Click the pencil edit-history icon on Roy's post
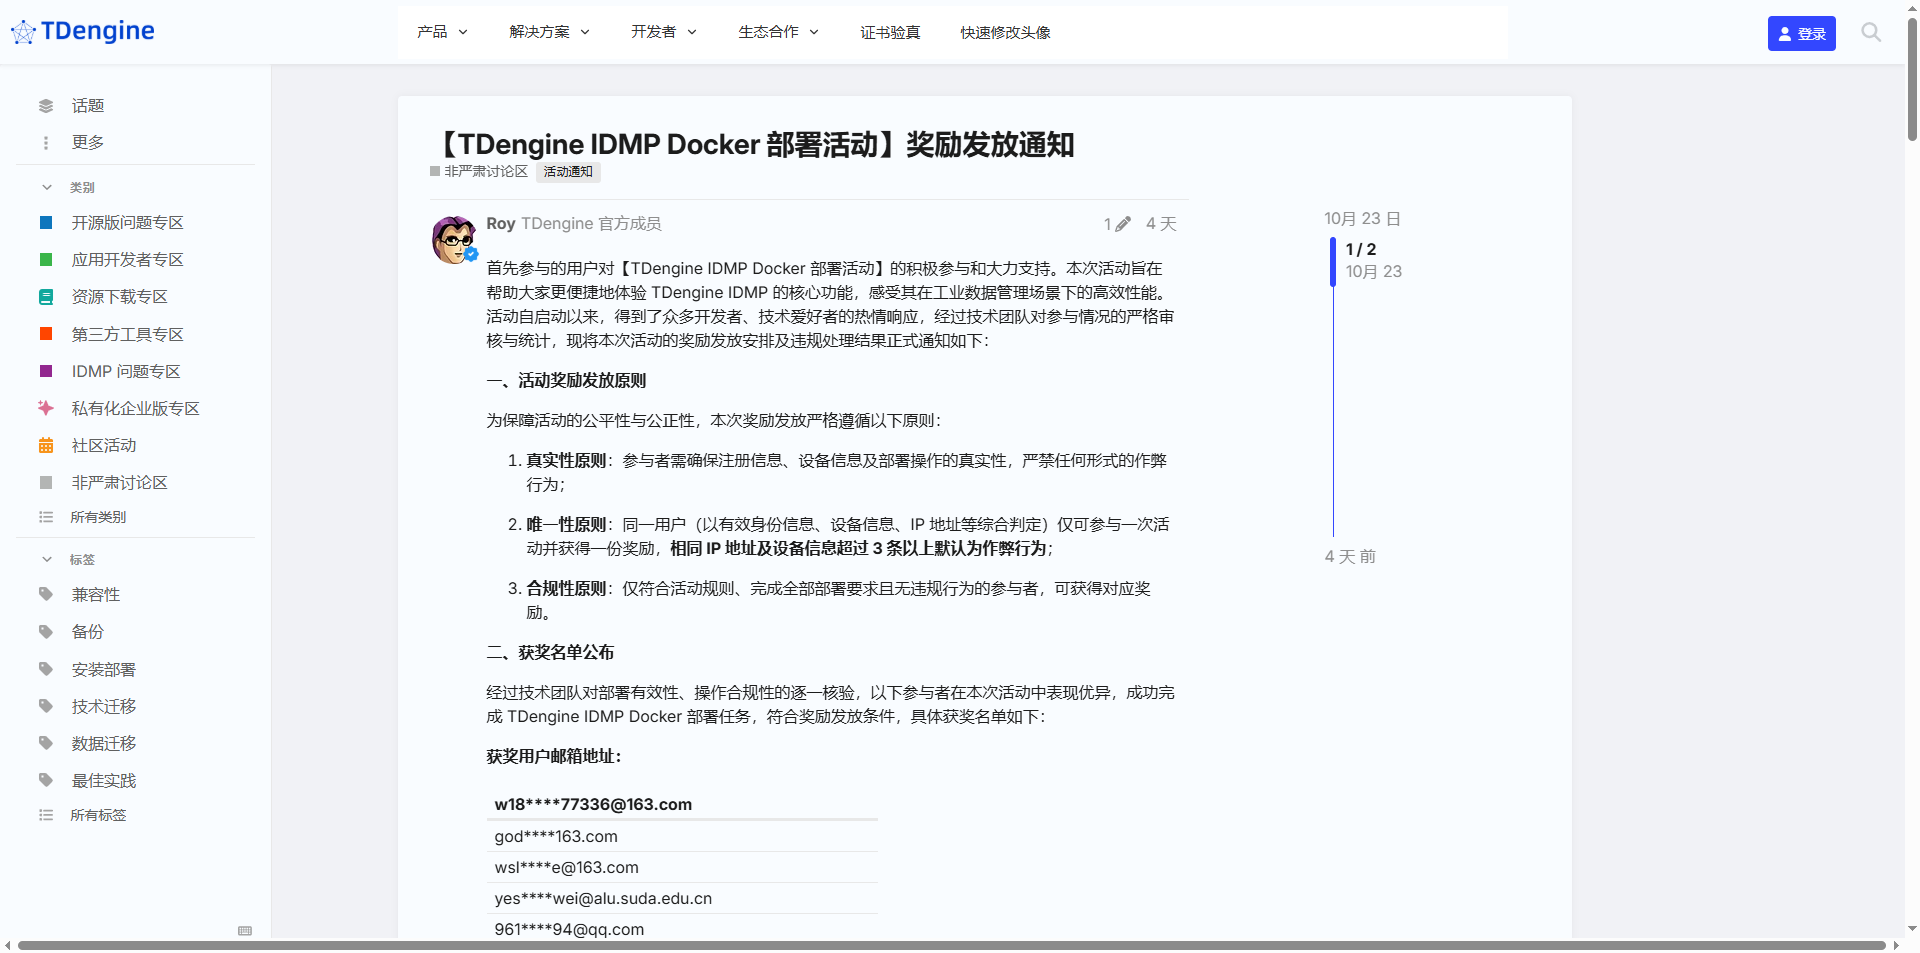This screenshot has height=953, width=1920. tap(1125, 224)
